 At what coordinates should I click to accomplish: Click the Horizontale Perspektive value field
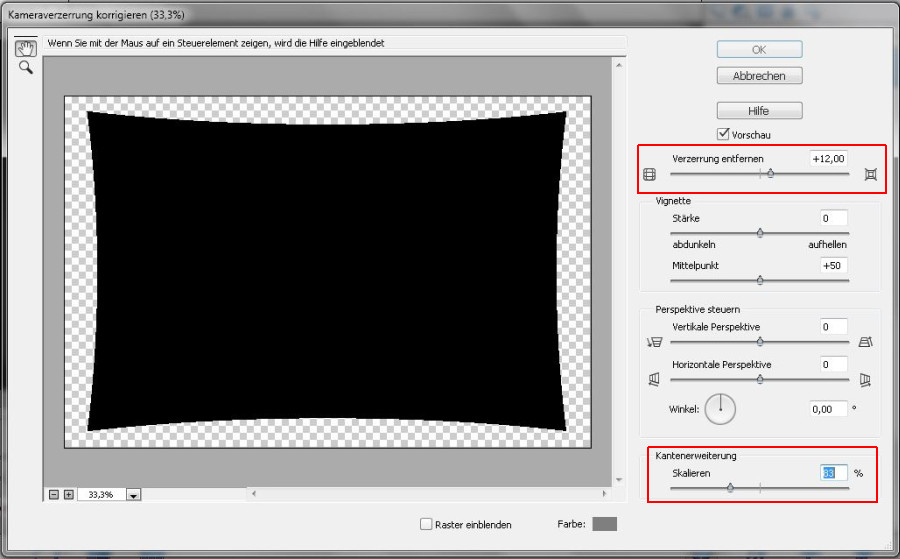coord(834,364)
